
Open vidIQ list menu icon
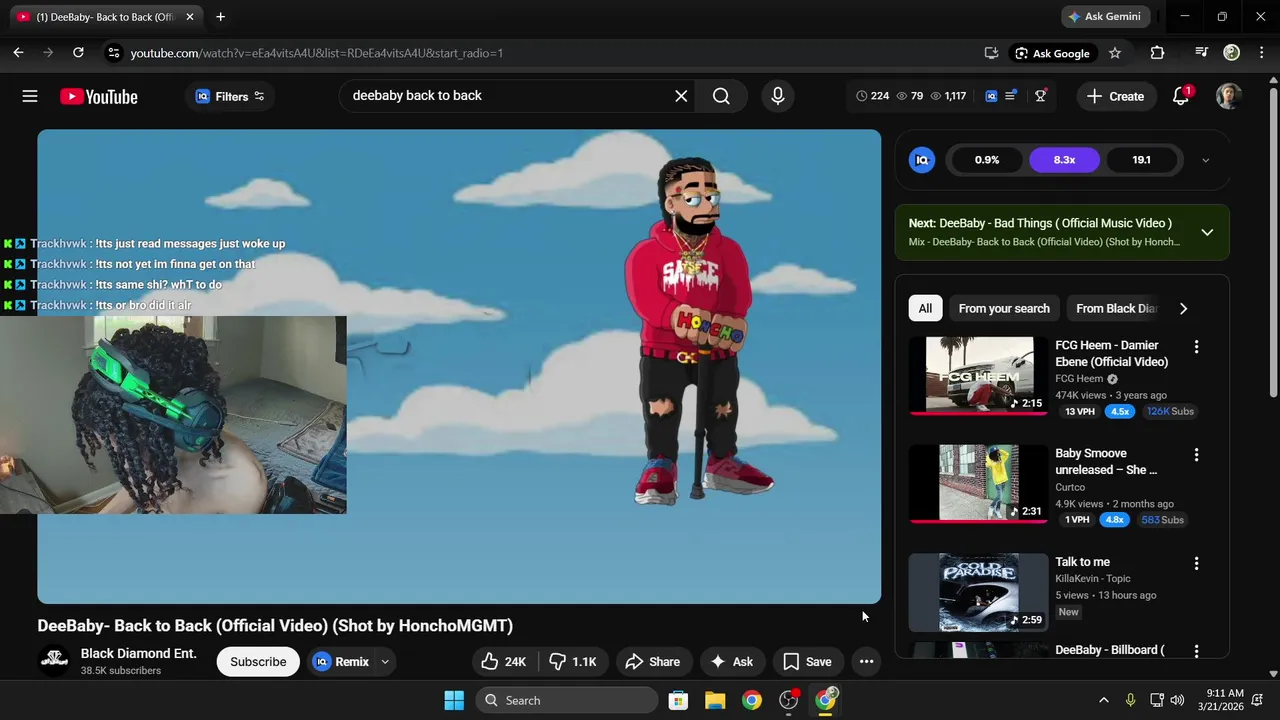[1011, 95]
